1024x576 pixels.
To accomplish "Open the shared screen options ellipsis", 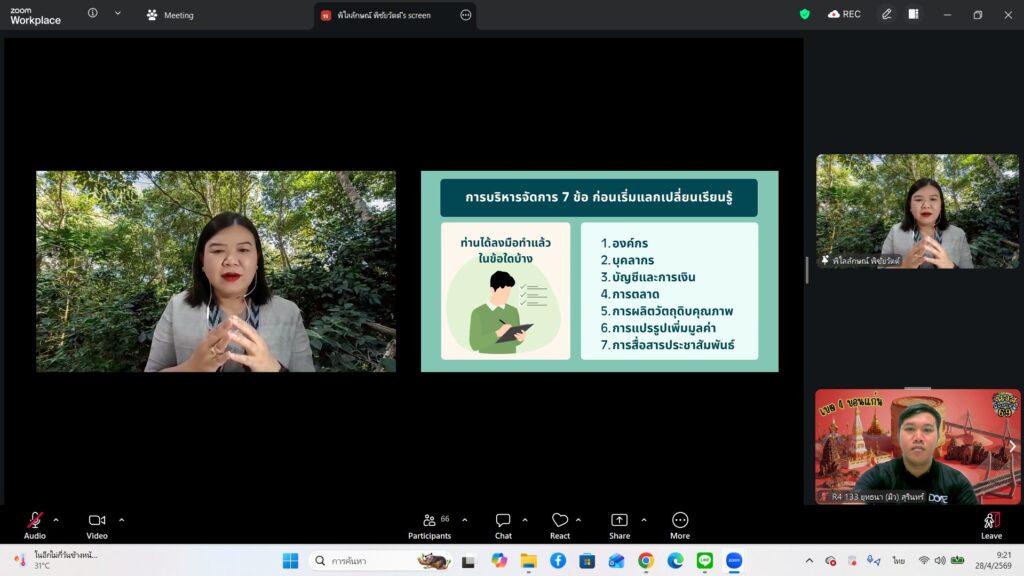I will (466, 15).
